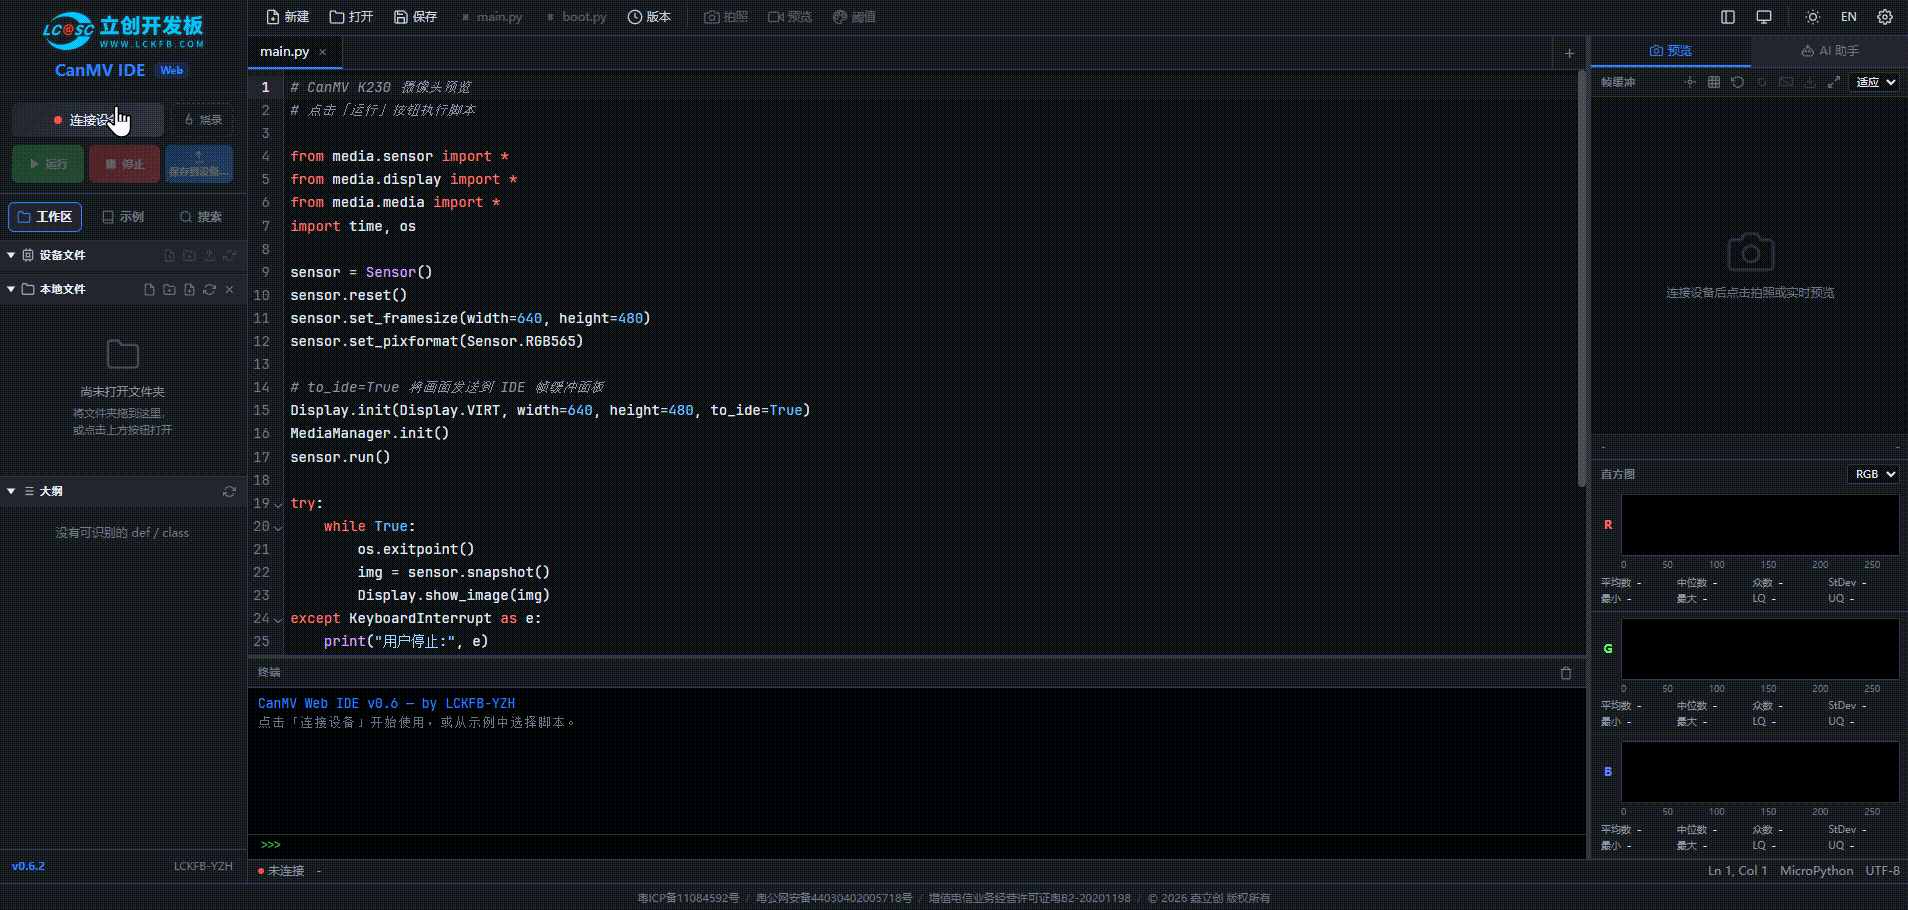Open the 适应 zoom fit dropdown
Viewport: 1908px width, 910px height.
tap(1874, 82)
